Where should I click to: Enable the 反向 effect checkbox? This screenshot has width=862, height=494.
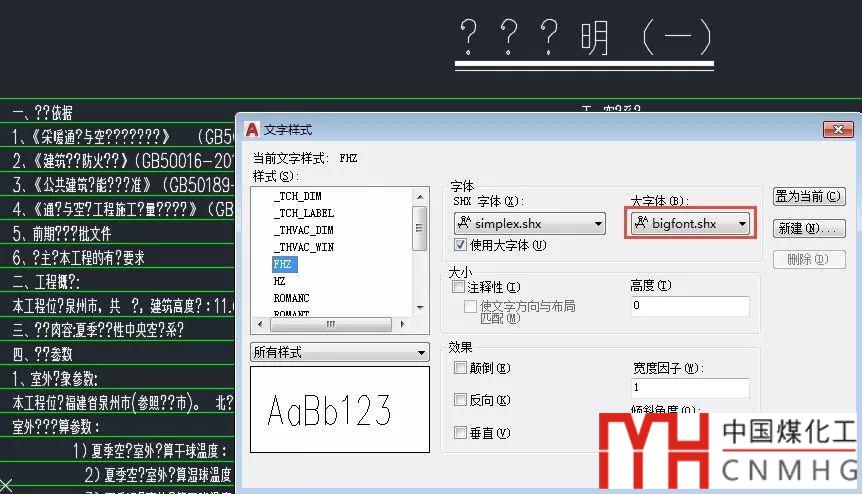460,400
